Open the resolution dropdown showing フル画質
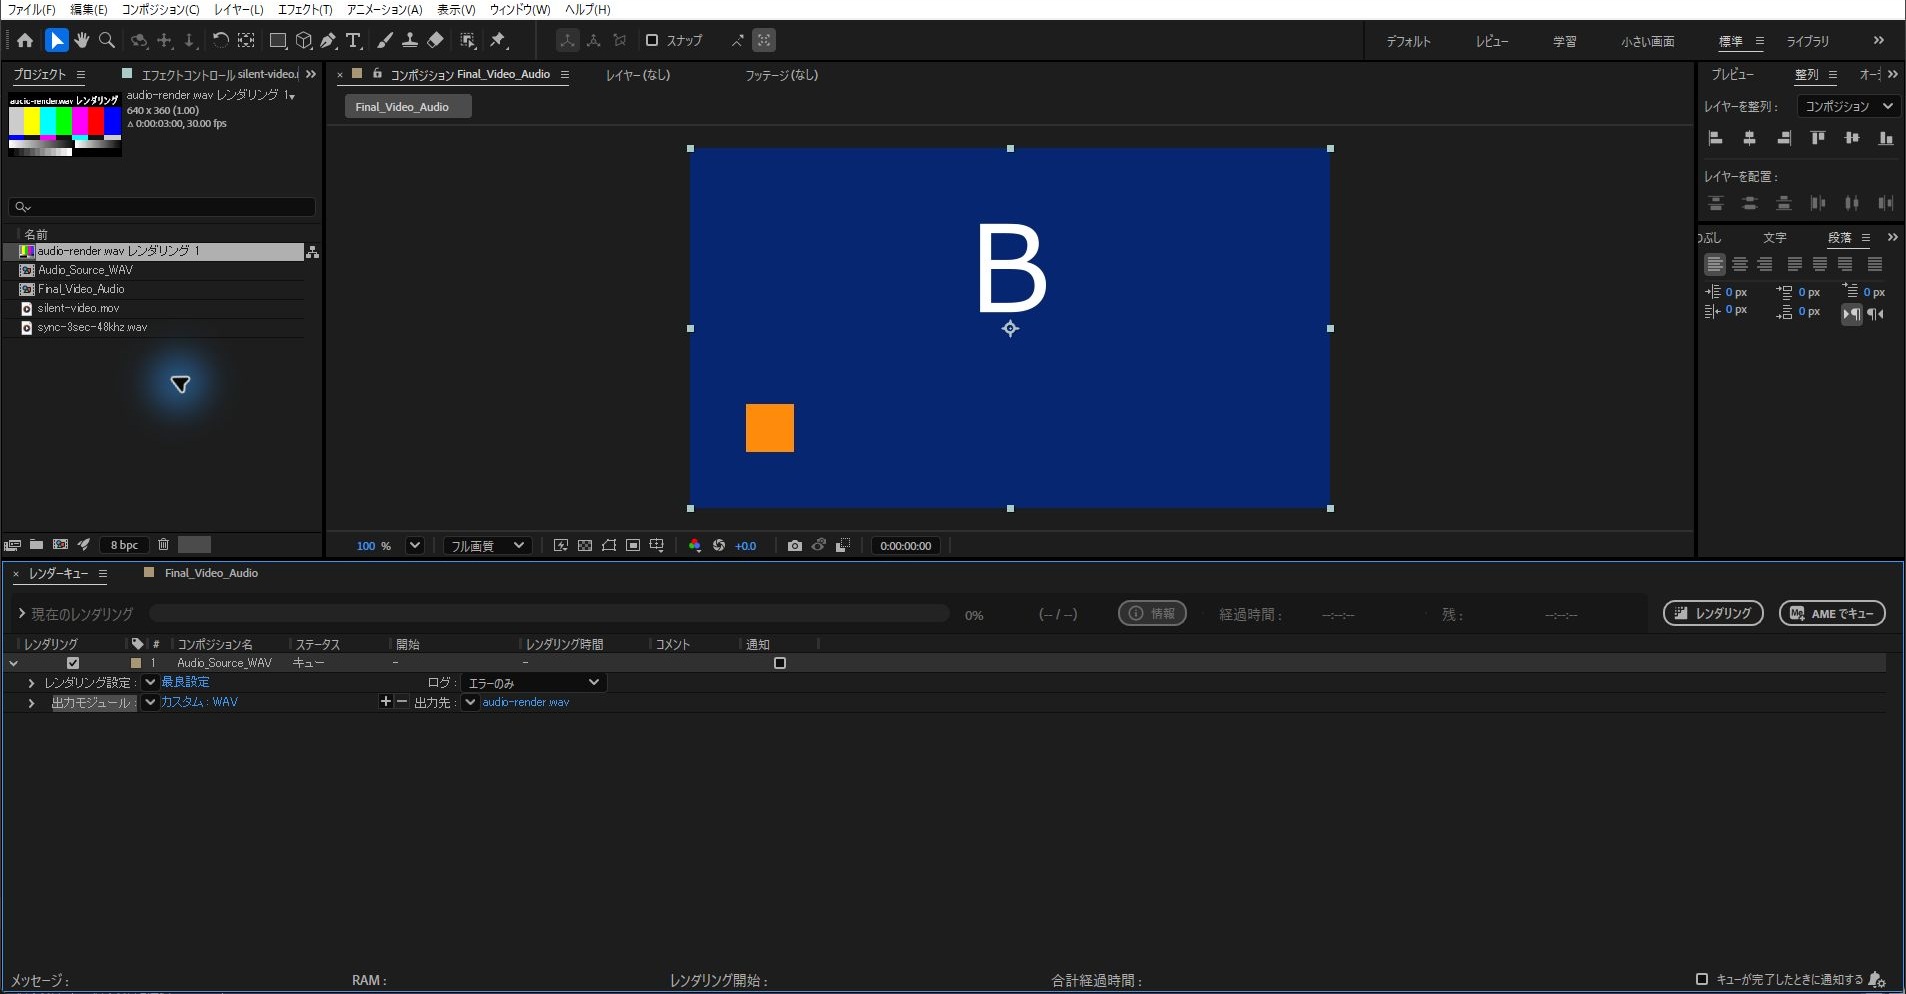The width and height of the screenshot is (1906, 994). tap(486, 546)
